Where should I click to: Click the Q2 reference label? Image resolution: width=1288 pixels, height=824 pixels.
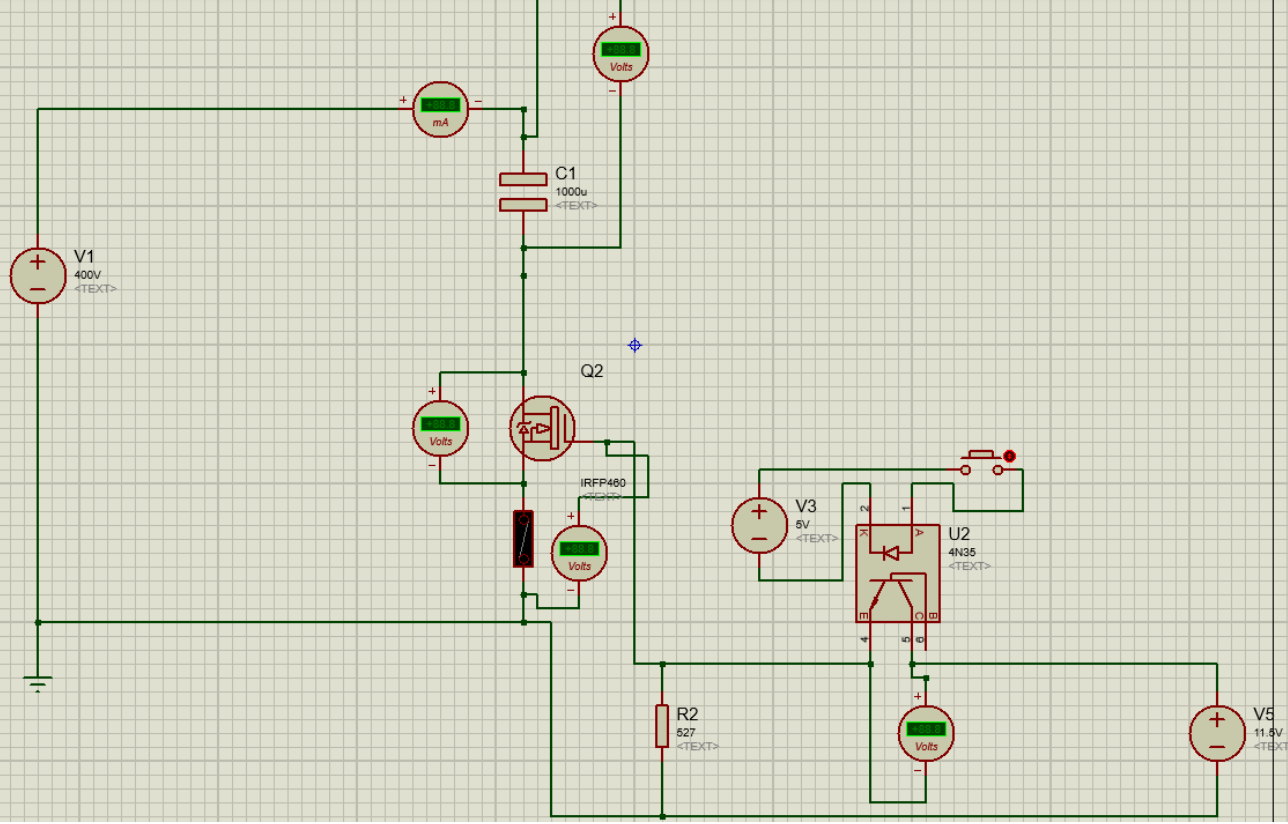(592, 371)
